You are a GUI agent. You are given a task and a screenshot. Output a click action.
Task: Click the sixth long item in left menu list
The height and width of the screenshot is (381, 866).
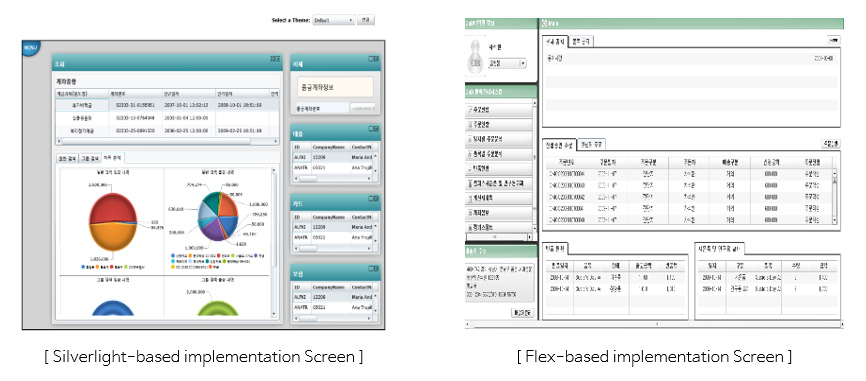tap(499, 183)
